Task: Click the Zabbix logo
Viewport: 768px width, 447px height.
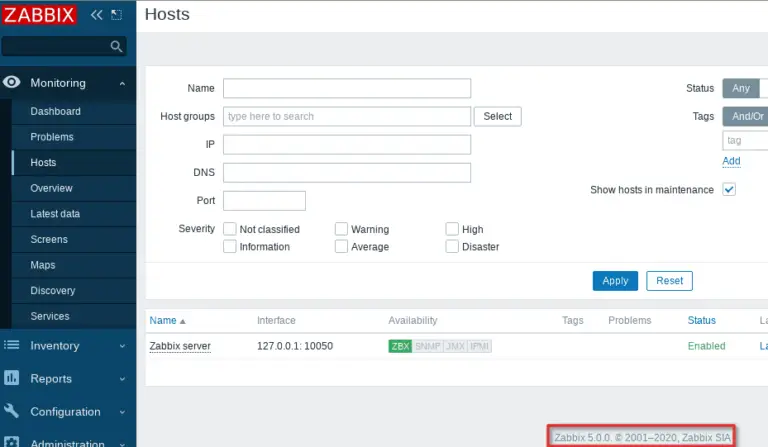Action: 39,15
